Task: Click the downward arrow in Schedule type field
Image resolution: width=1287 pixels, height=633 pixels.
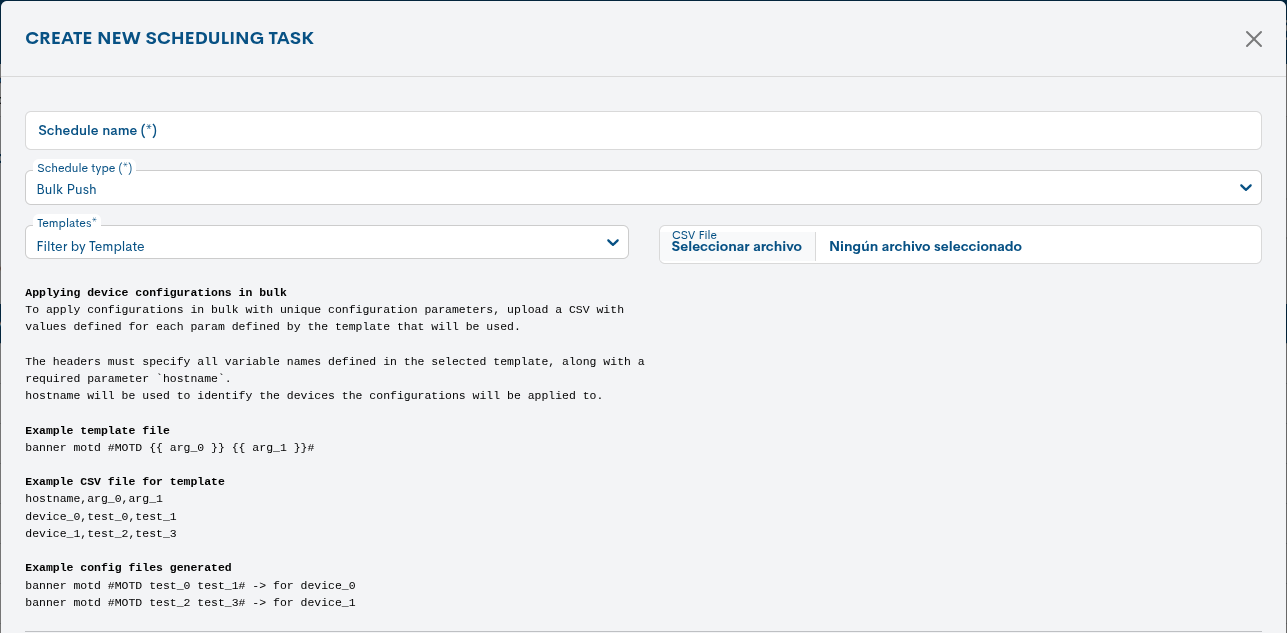Action: 1246,186
